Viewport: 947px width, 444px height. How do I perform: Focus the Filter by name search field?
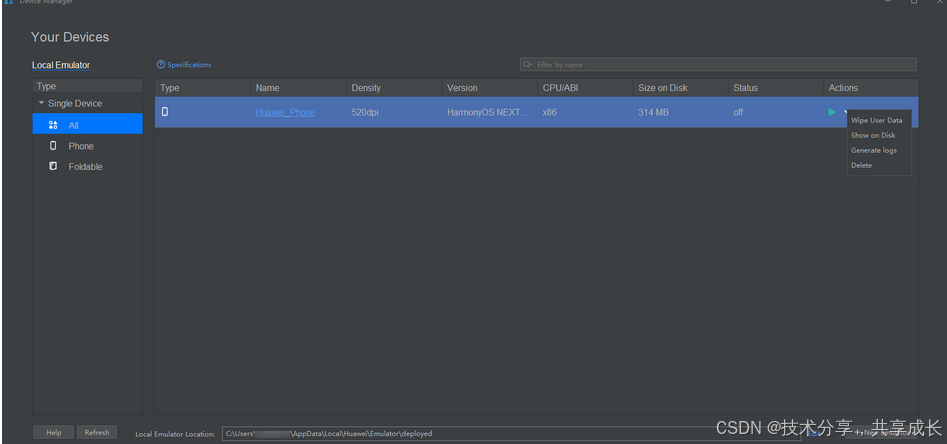pyautogui.click(x=718, y=65)
